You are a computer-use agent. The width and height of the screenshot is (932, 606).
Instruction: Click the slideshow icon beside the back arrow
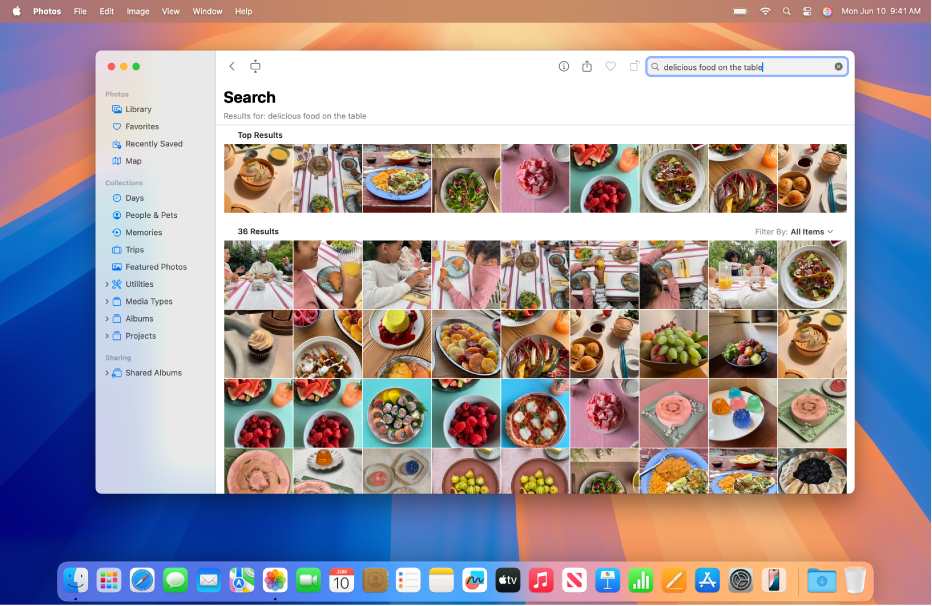[255, 66]
